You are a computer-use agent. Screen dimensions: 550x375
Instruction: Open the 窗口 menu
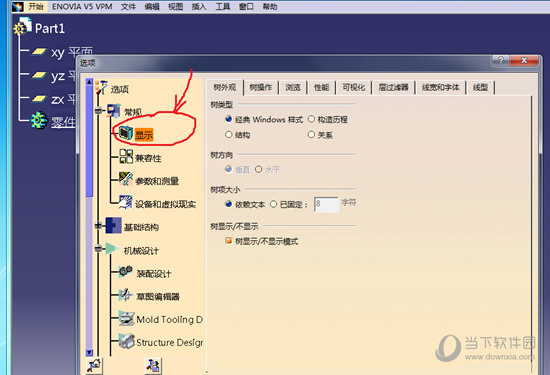(x=246, y=7)
